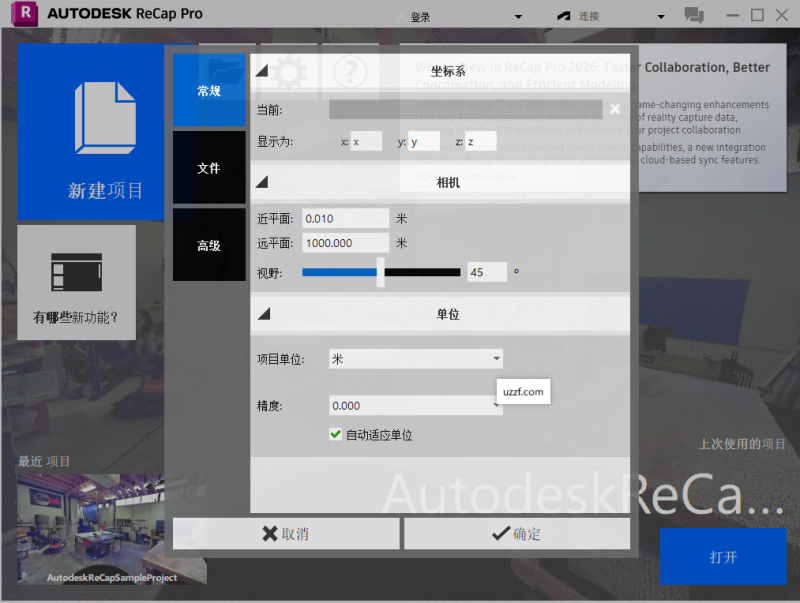Collapse the 单位 section triangle
Screen dimensions: 800x603
click(x=263, y=311)
